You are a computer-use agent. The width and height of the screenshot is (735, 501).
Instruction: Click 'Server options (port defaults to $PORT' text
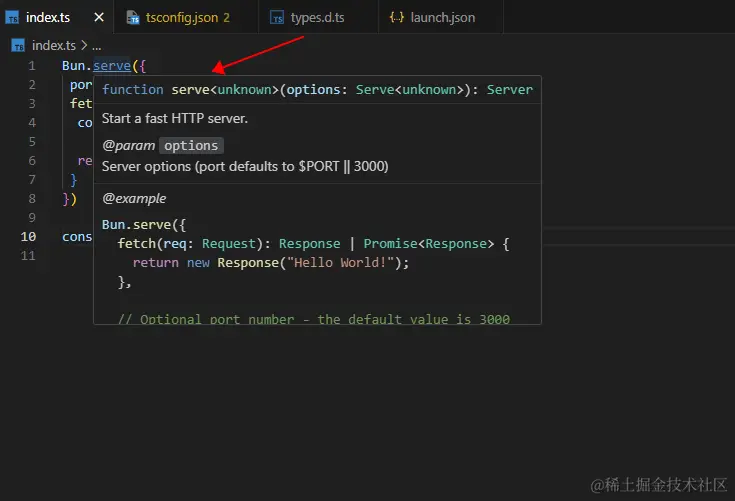click(220, 166)
